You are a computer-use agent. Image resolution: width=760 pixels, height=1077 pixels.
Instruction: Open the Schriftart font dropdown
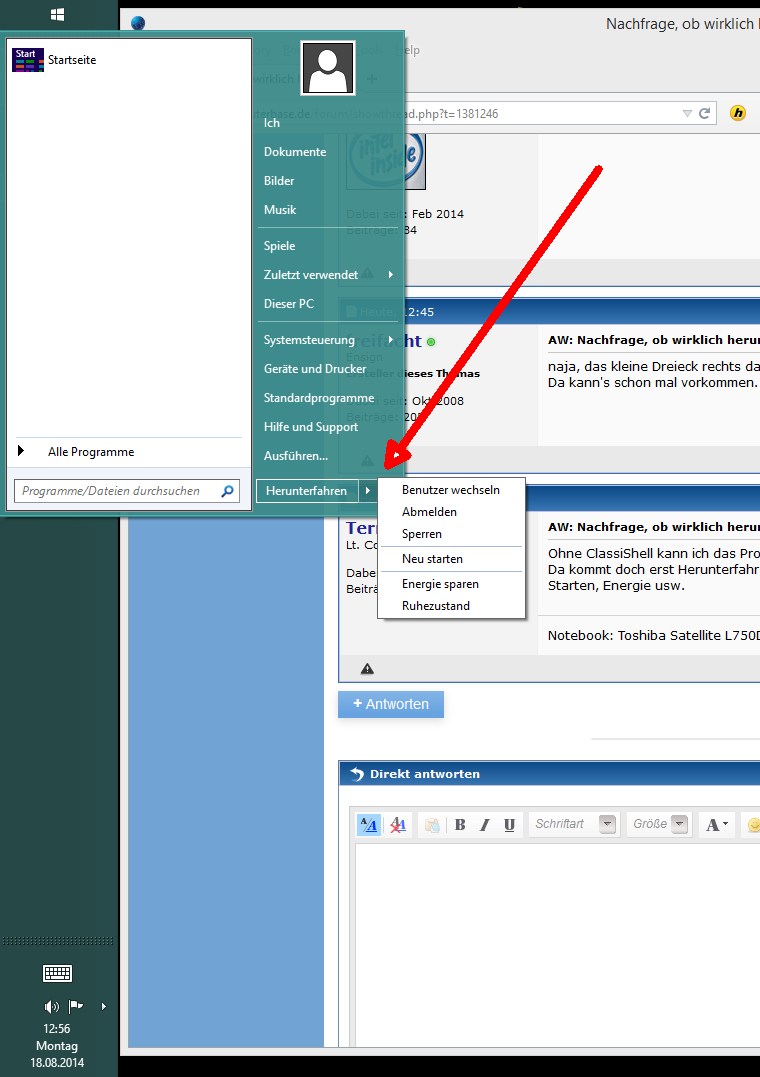pos(575,824)
